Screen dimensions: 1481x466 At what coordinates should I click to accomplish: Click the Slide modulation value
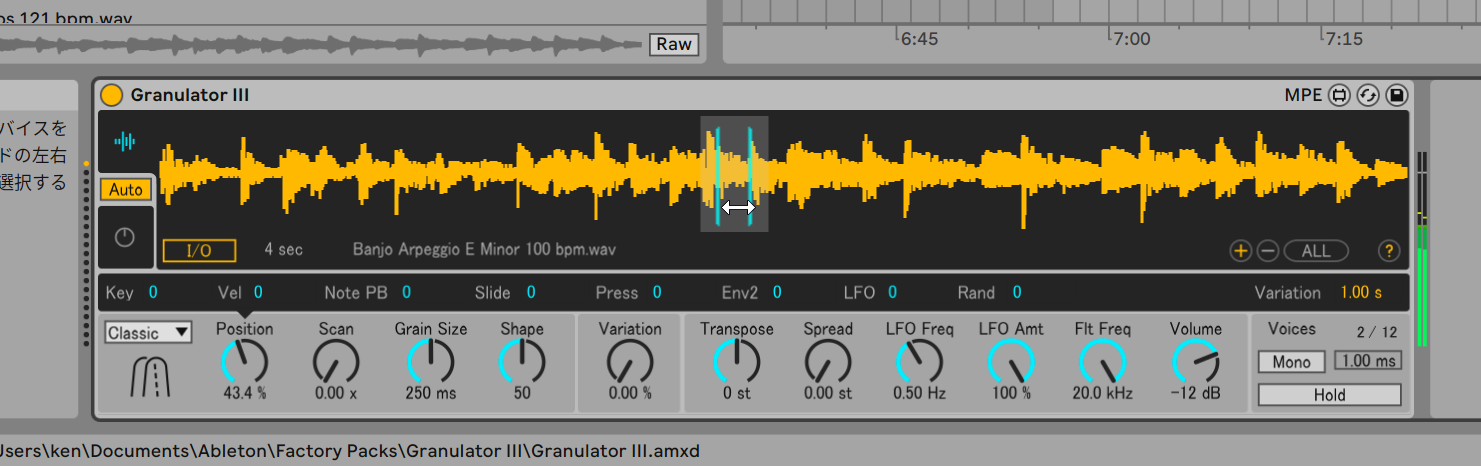tap(531, 292)
